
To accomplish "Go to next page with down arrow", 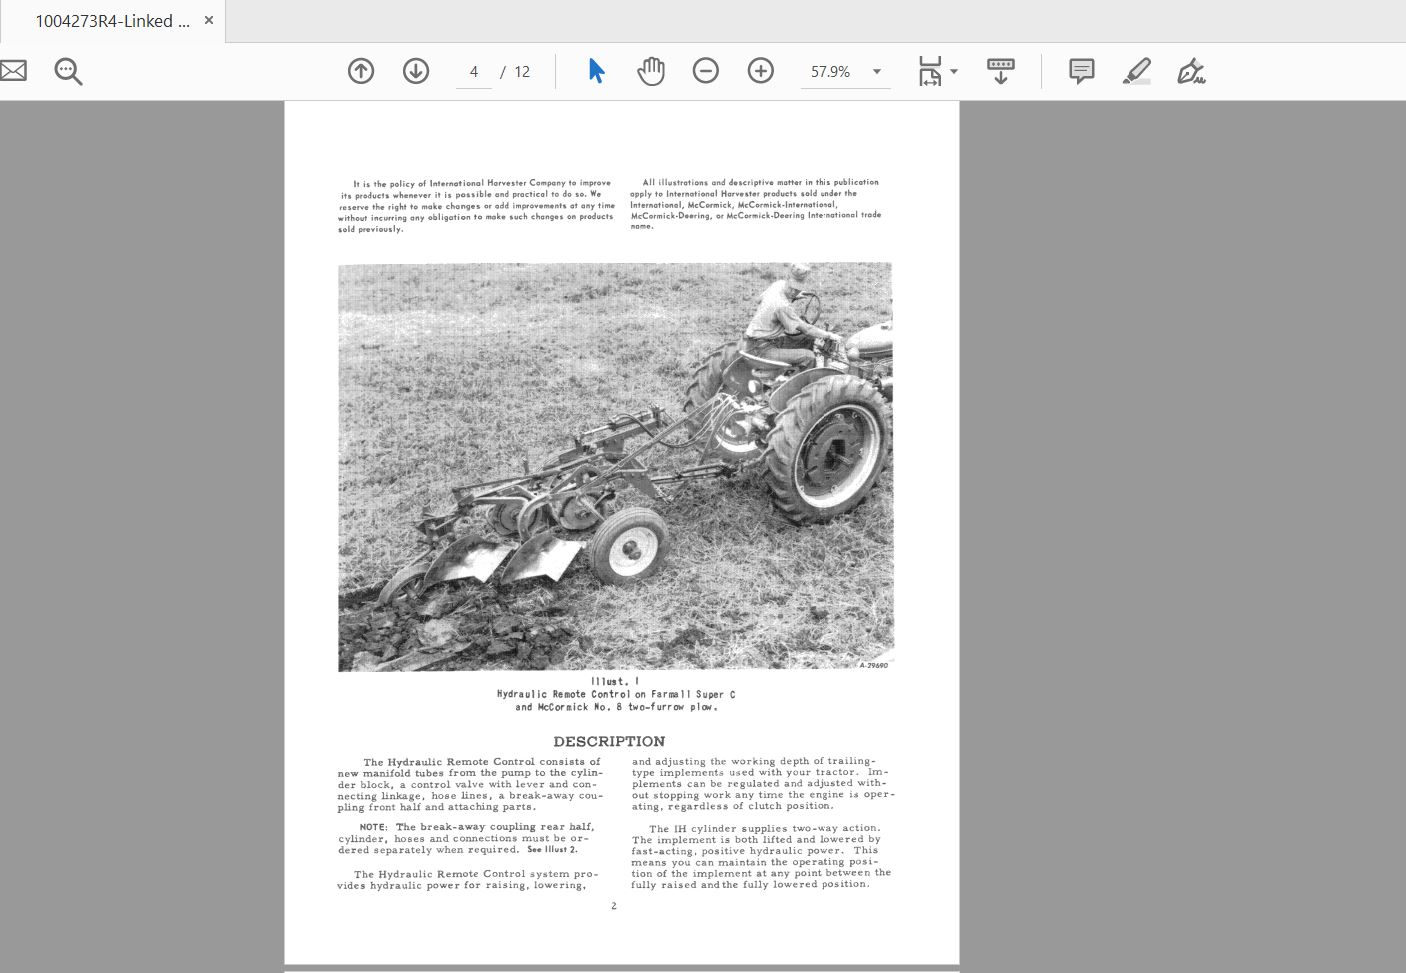I will [x=416, y=71].
